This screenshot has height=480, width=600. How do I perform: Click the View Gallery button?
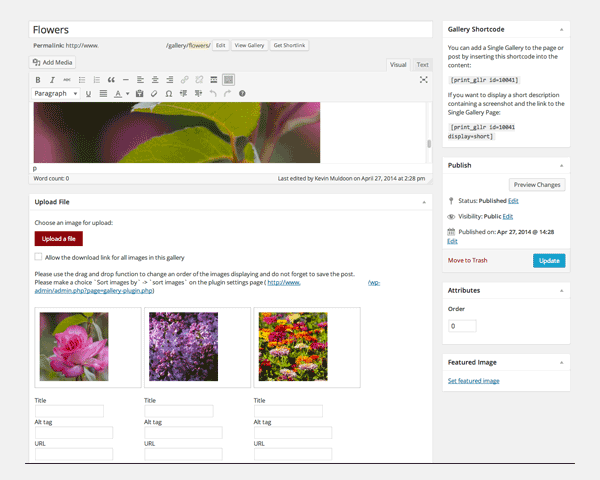[249, 45]
